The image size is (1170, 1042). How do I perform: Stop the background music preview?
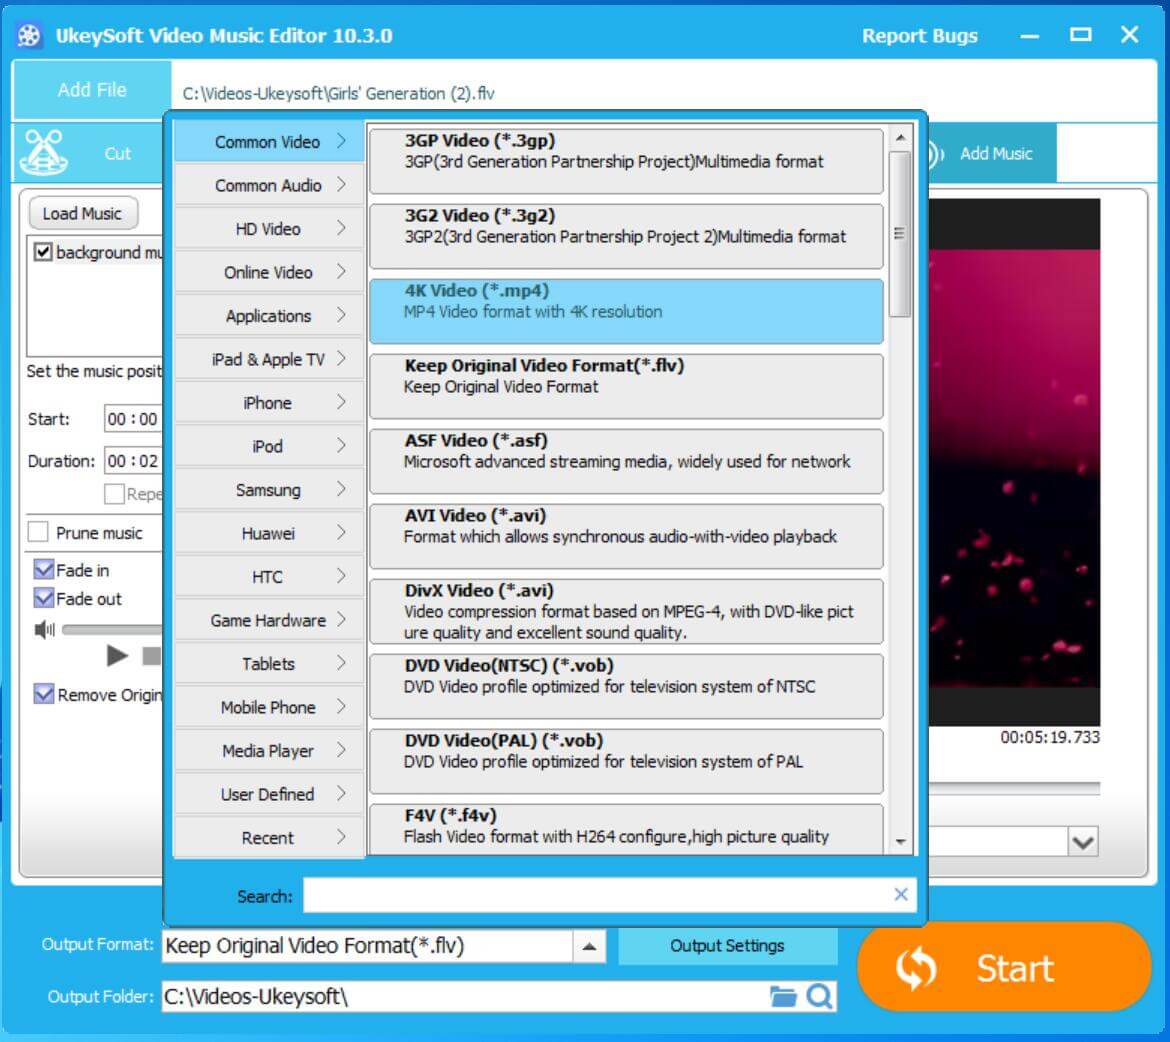[x=152, y=656]
